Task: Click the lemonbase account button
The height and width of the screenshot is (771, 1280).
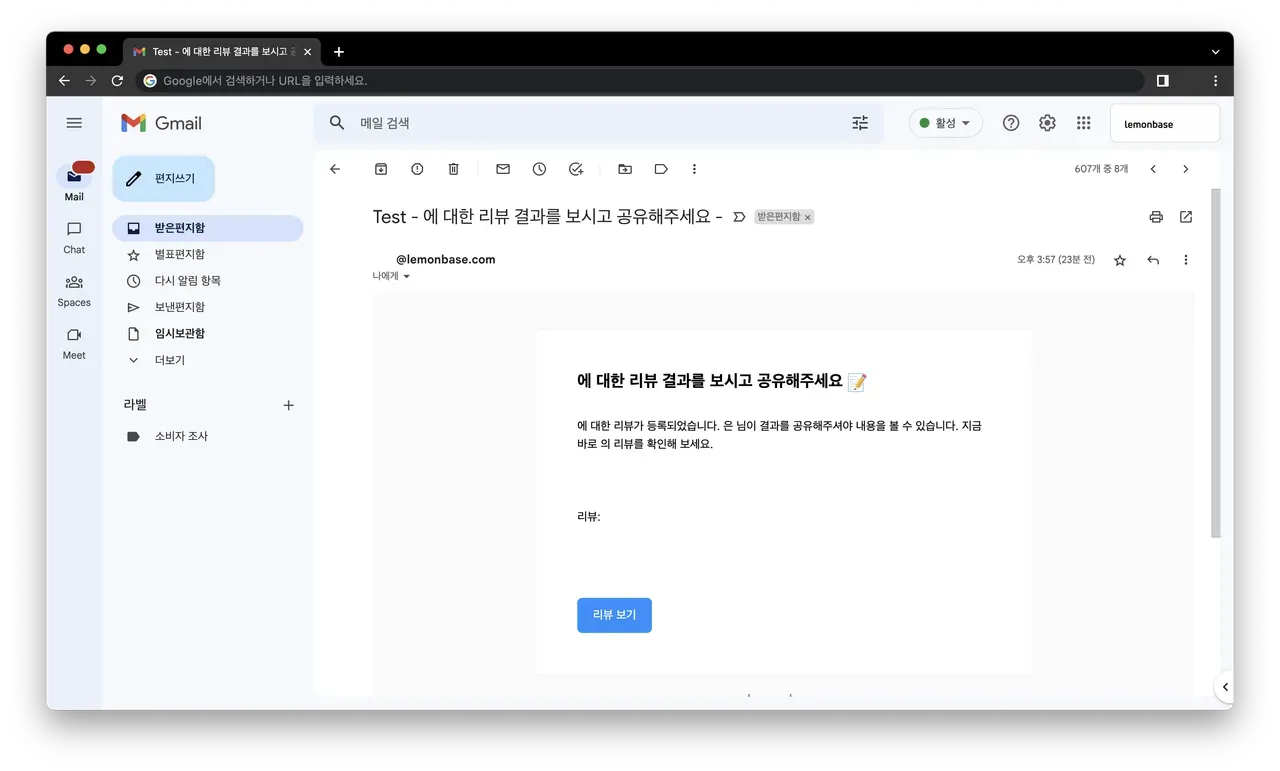Action: (x=1165, y=124)
